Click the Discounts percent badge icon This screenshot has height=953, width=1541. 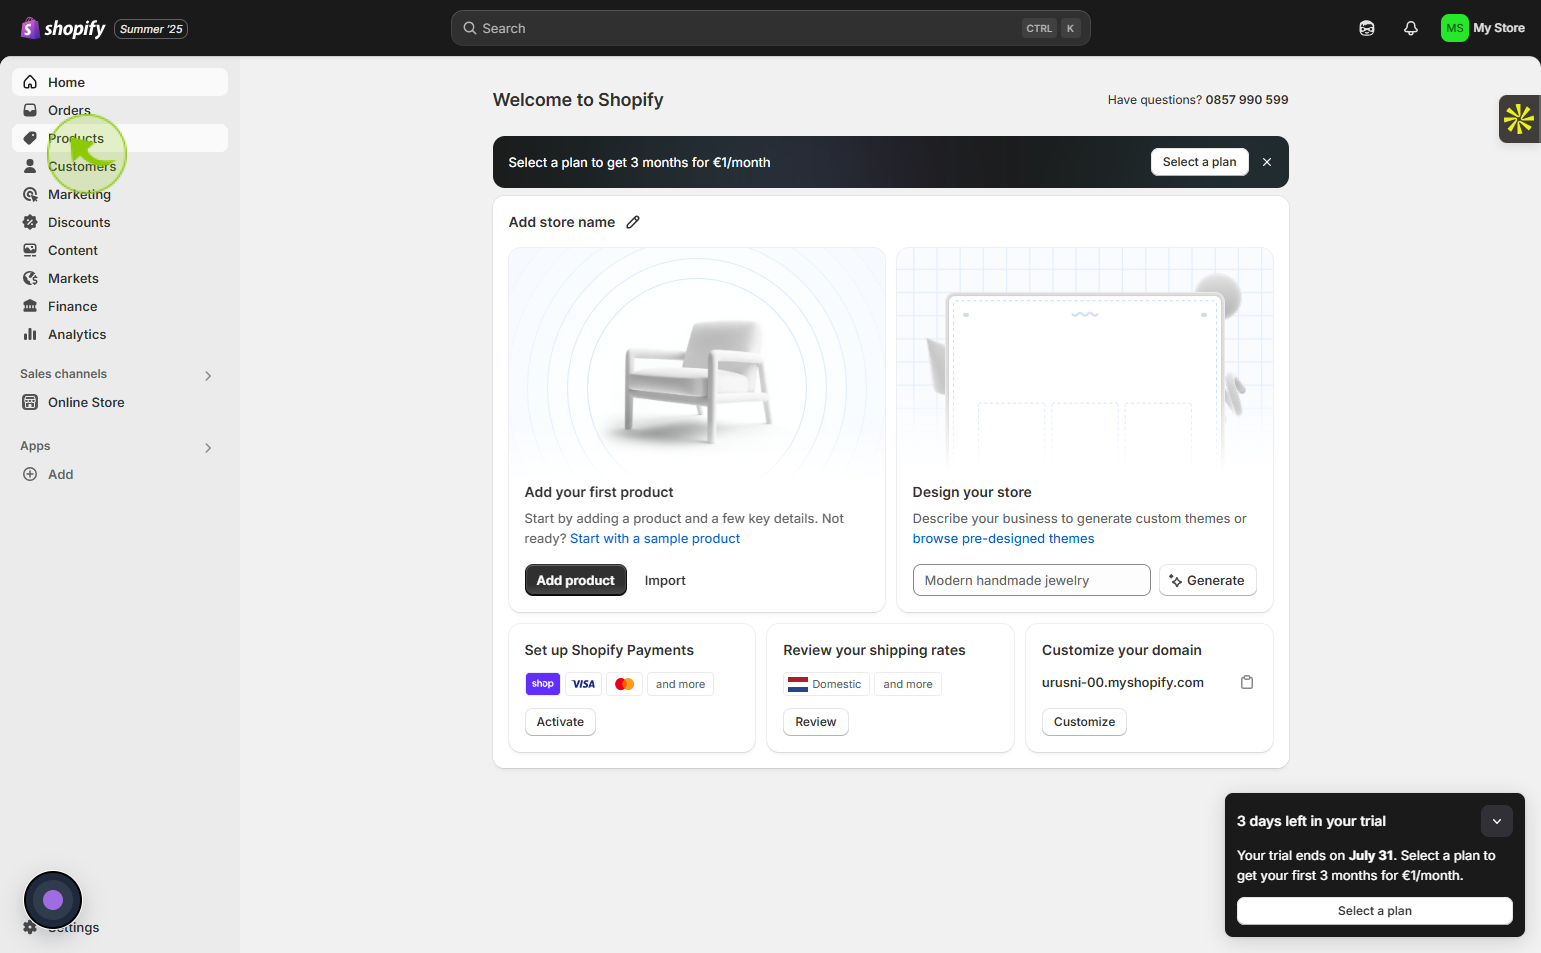(x=30, y=222)
